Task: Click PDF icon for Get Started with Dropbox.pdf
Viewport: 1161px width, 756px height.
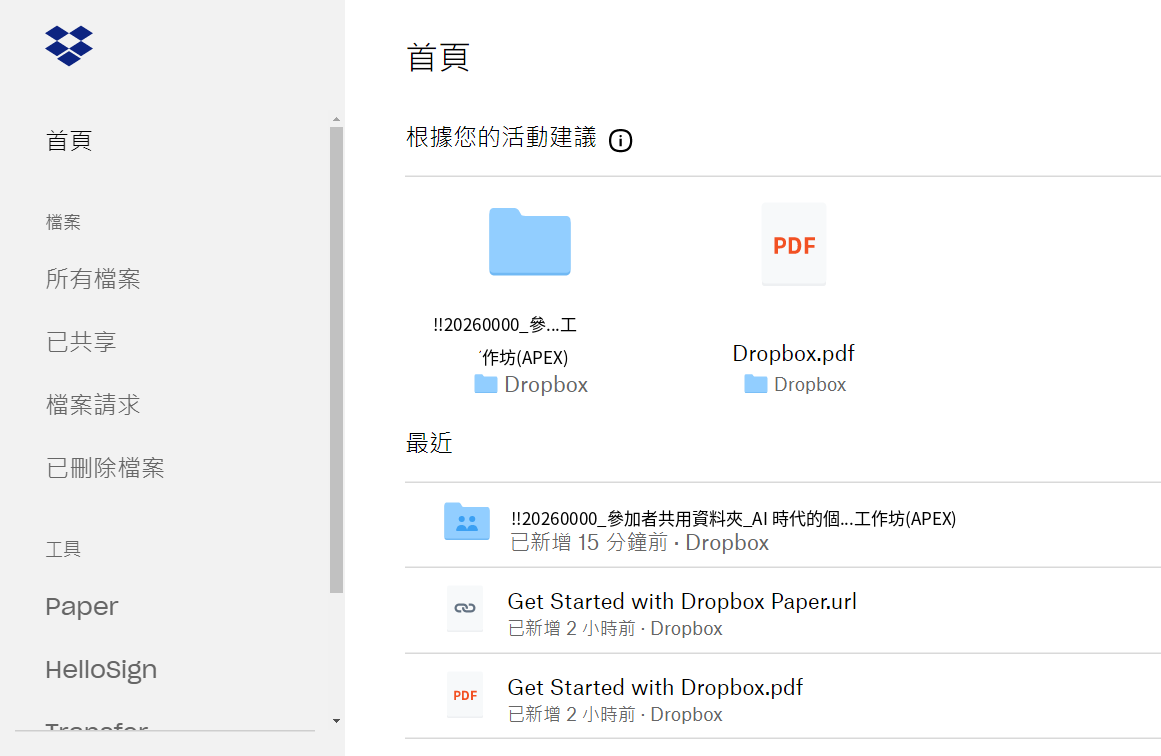Action: click(x=465, y=695)
